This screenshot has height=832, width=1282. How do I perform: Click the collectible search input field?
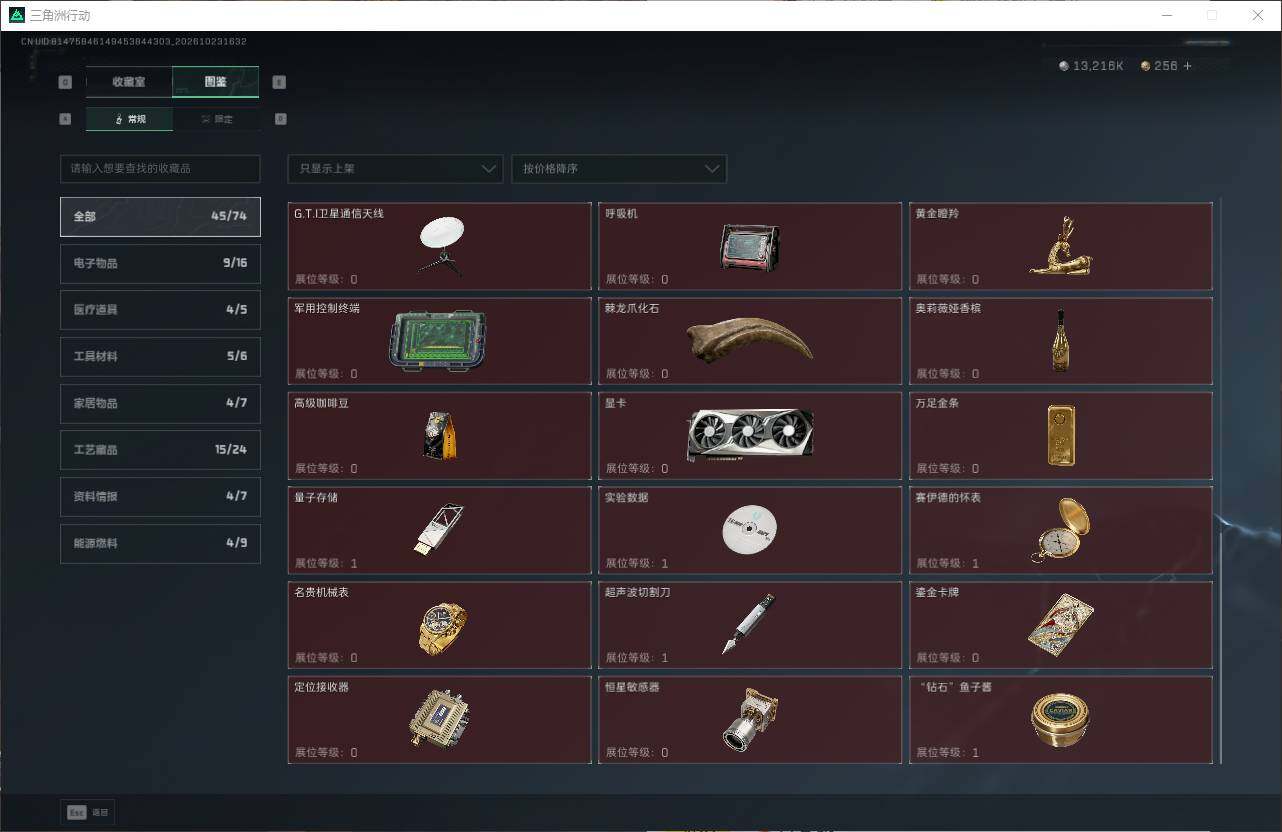coord(160,168)
